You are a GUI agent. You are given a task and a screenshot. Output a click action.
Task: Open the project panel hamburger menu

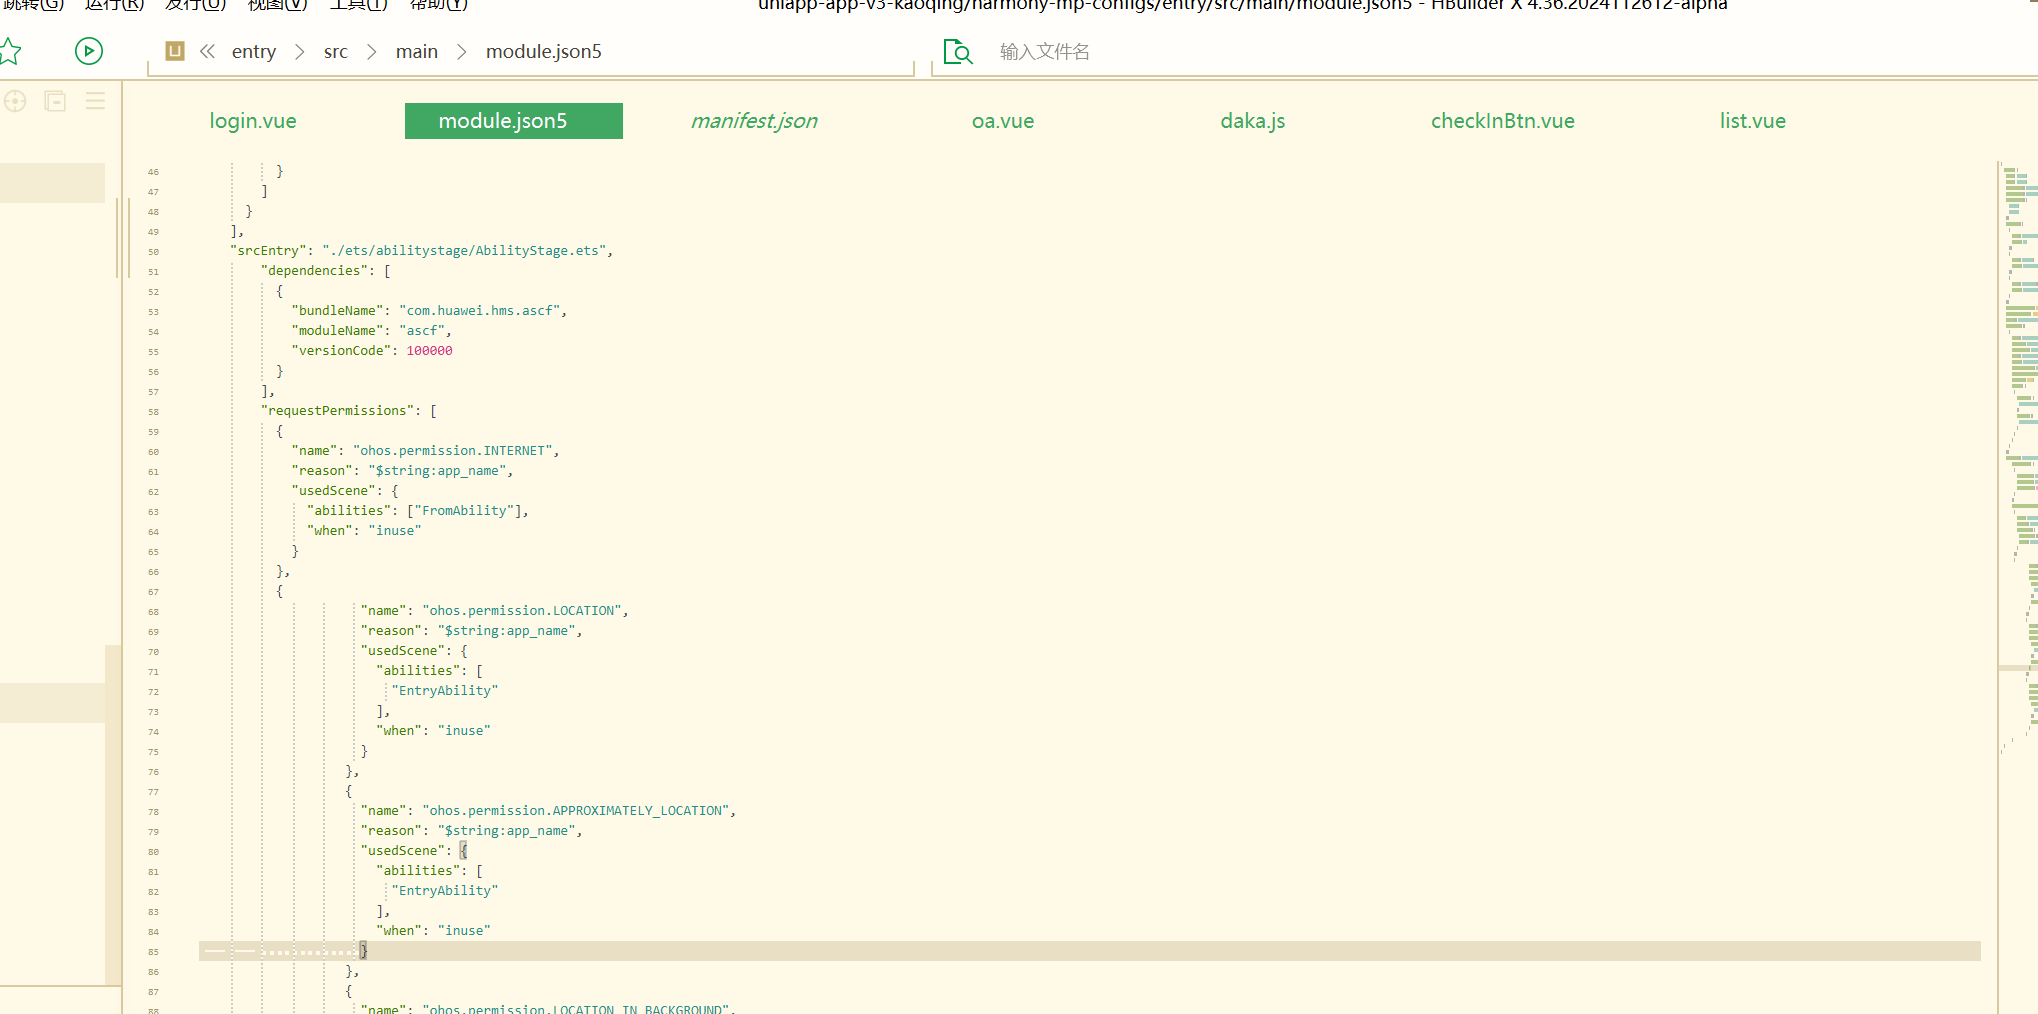pyautogui.click(x=95, y=101)
